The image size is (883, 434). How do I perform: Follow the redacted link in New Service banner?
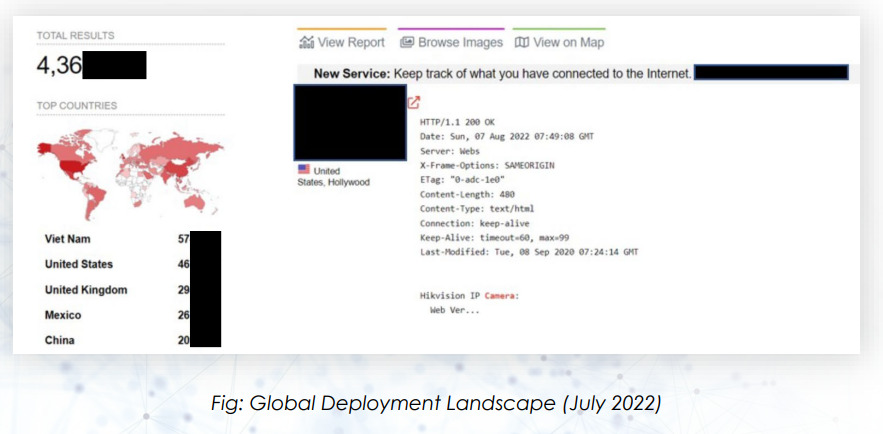(770, 73)
